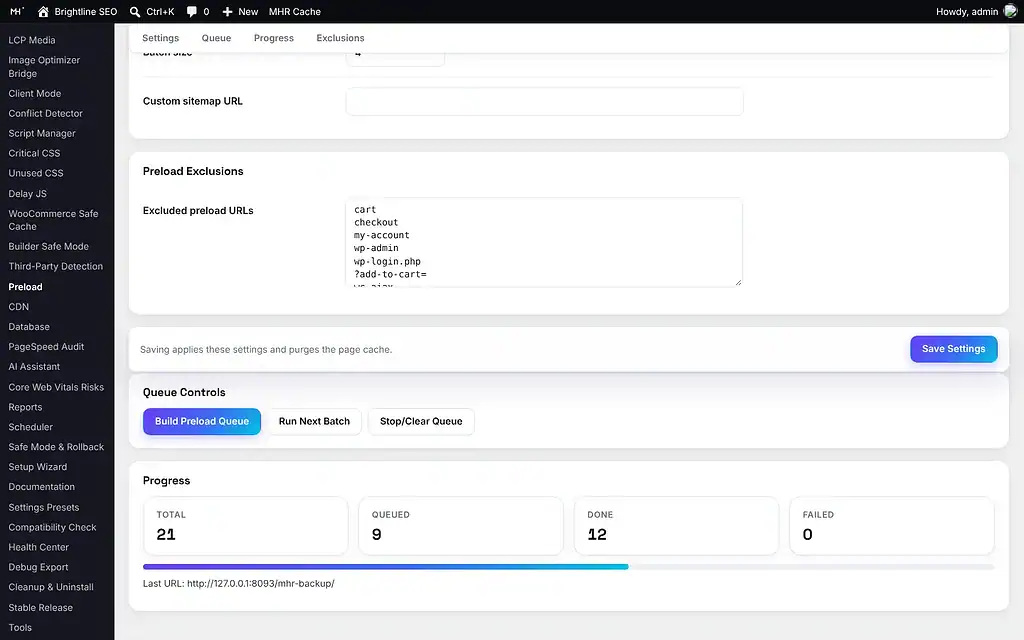Image resolution: width=1024 pixels, height=640 pixels.
Task: Open LCP Media sidebar item
Action: coord(32,40)
